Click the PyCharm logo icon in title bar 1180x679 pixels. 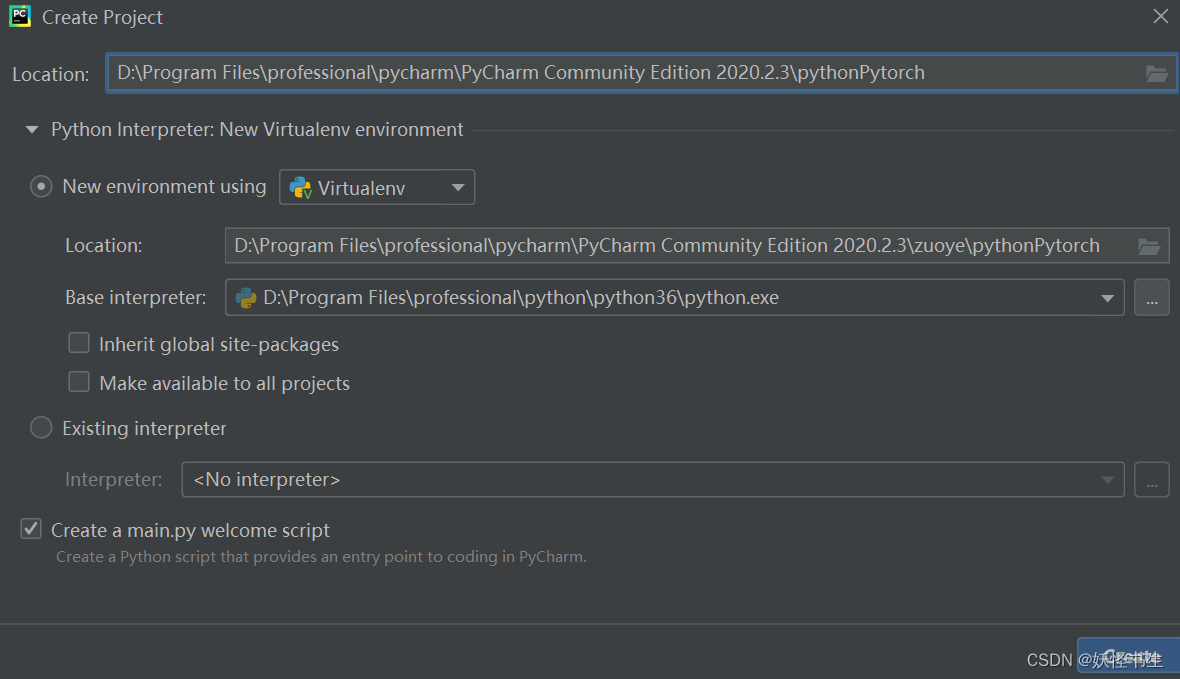tap(20, 17)
